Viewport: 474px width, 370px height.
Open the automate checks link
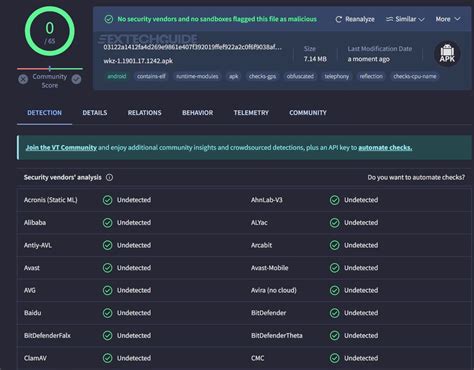[385, 147]
